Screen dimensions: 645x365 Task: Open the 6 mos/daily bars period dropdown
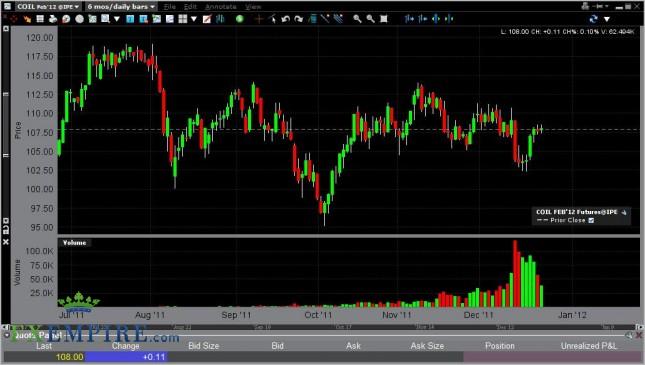121,7
